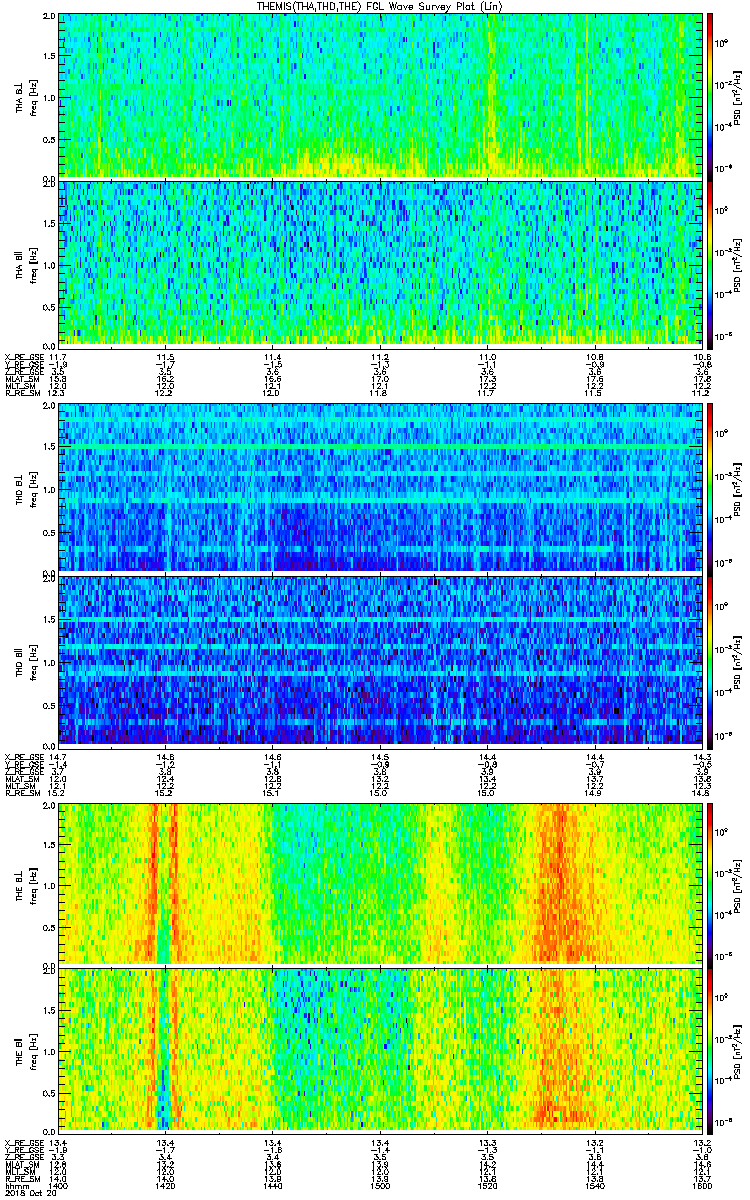Click the PSD color bar beside THA B-perpendicular
The height and width of the screenshot is (1200, 750).
click(x=710, y=95)
